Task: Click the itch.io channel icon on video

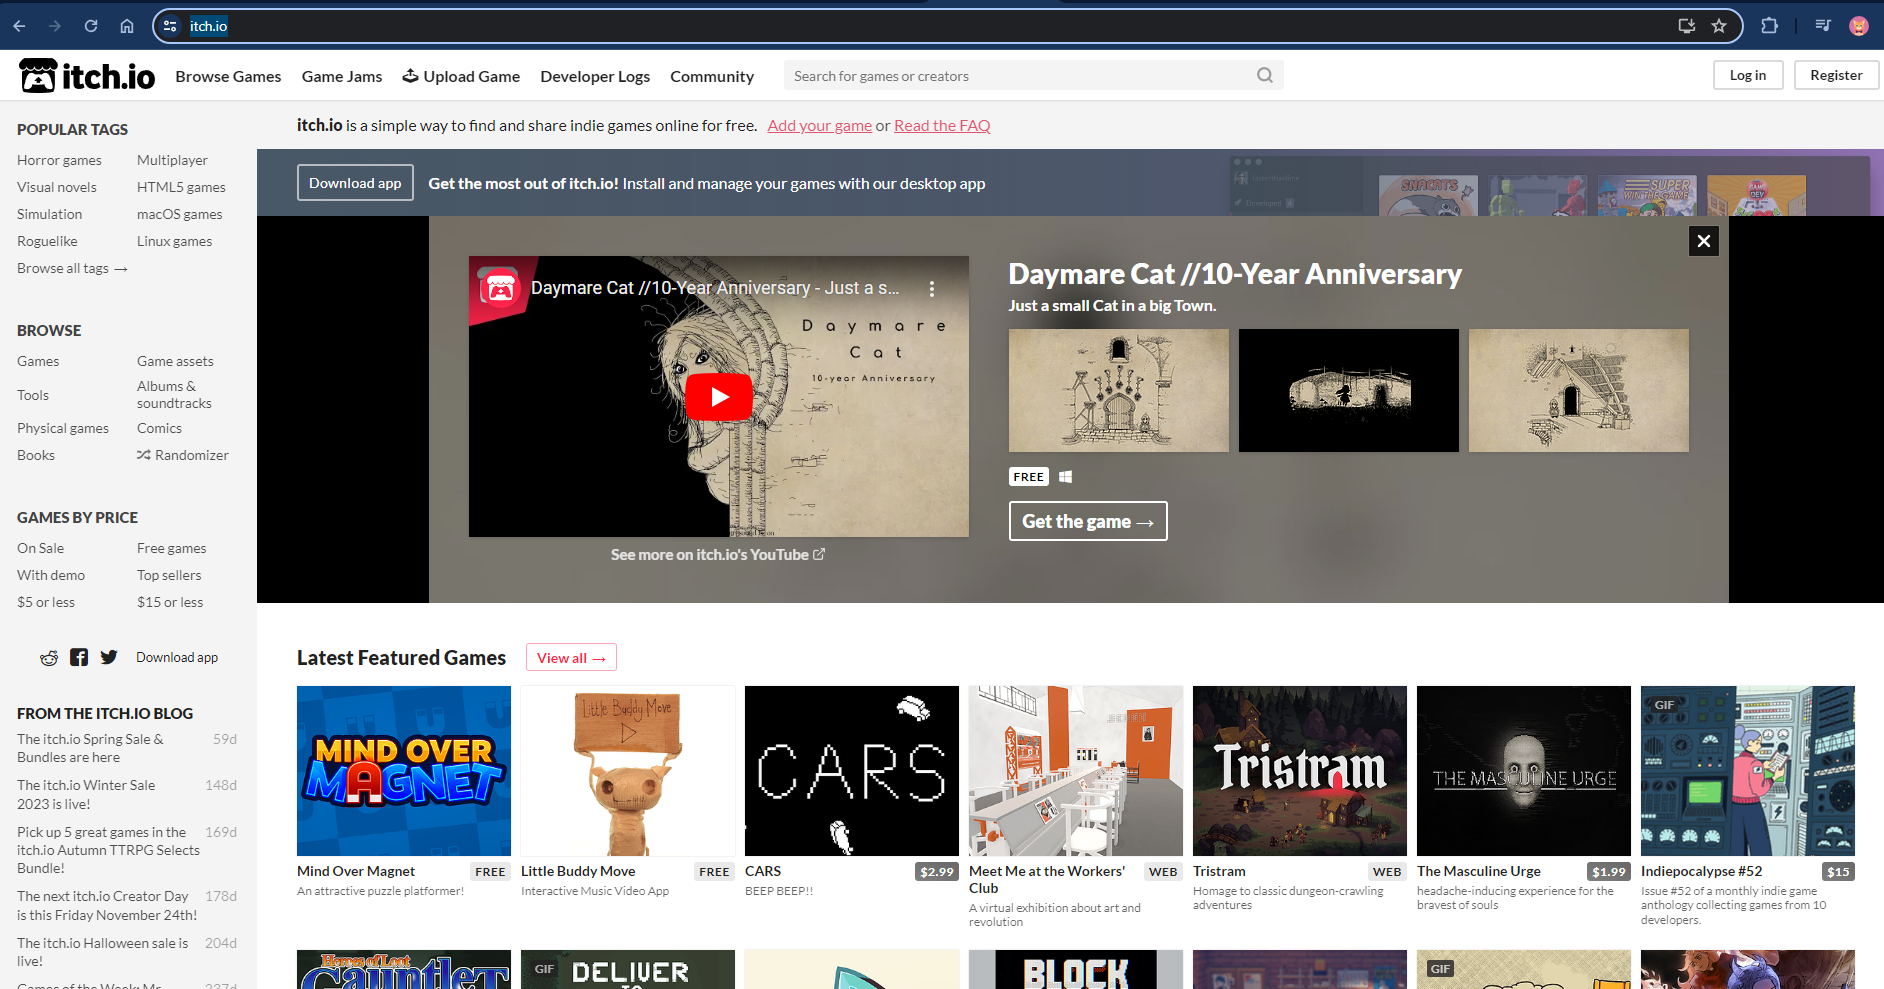Action: [500, 288]
